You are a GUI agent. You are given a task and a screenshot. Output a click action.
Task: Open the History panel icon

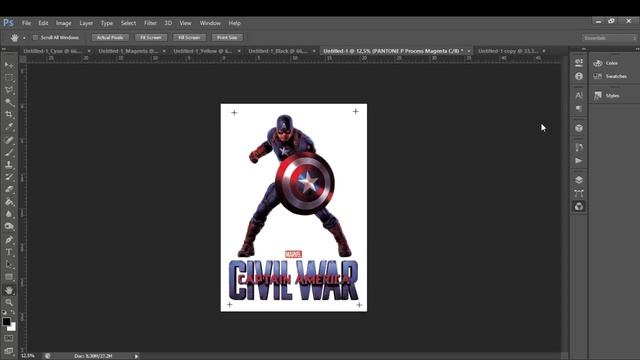coord(579,147)
